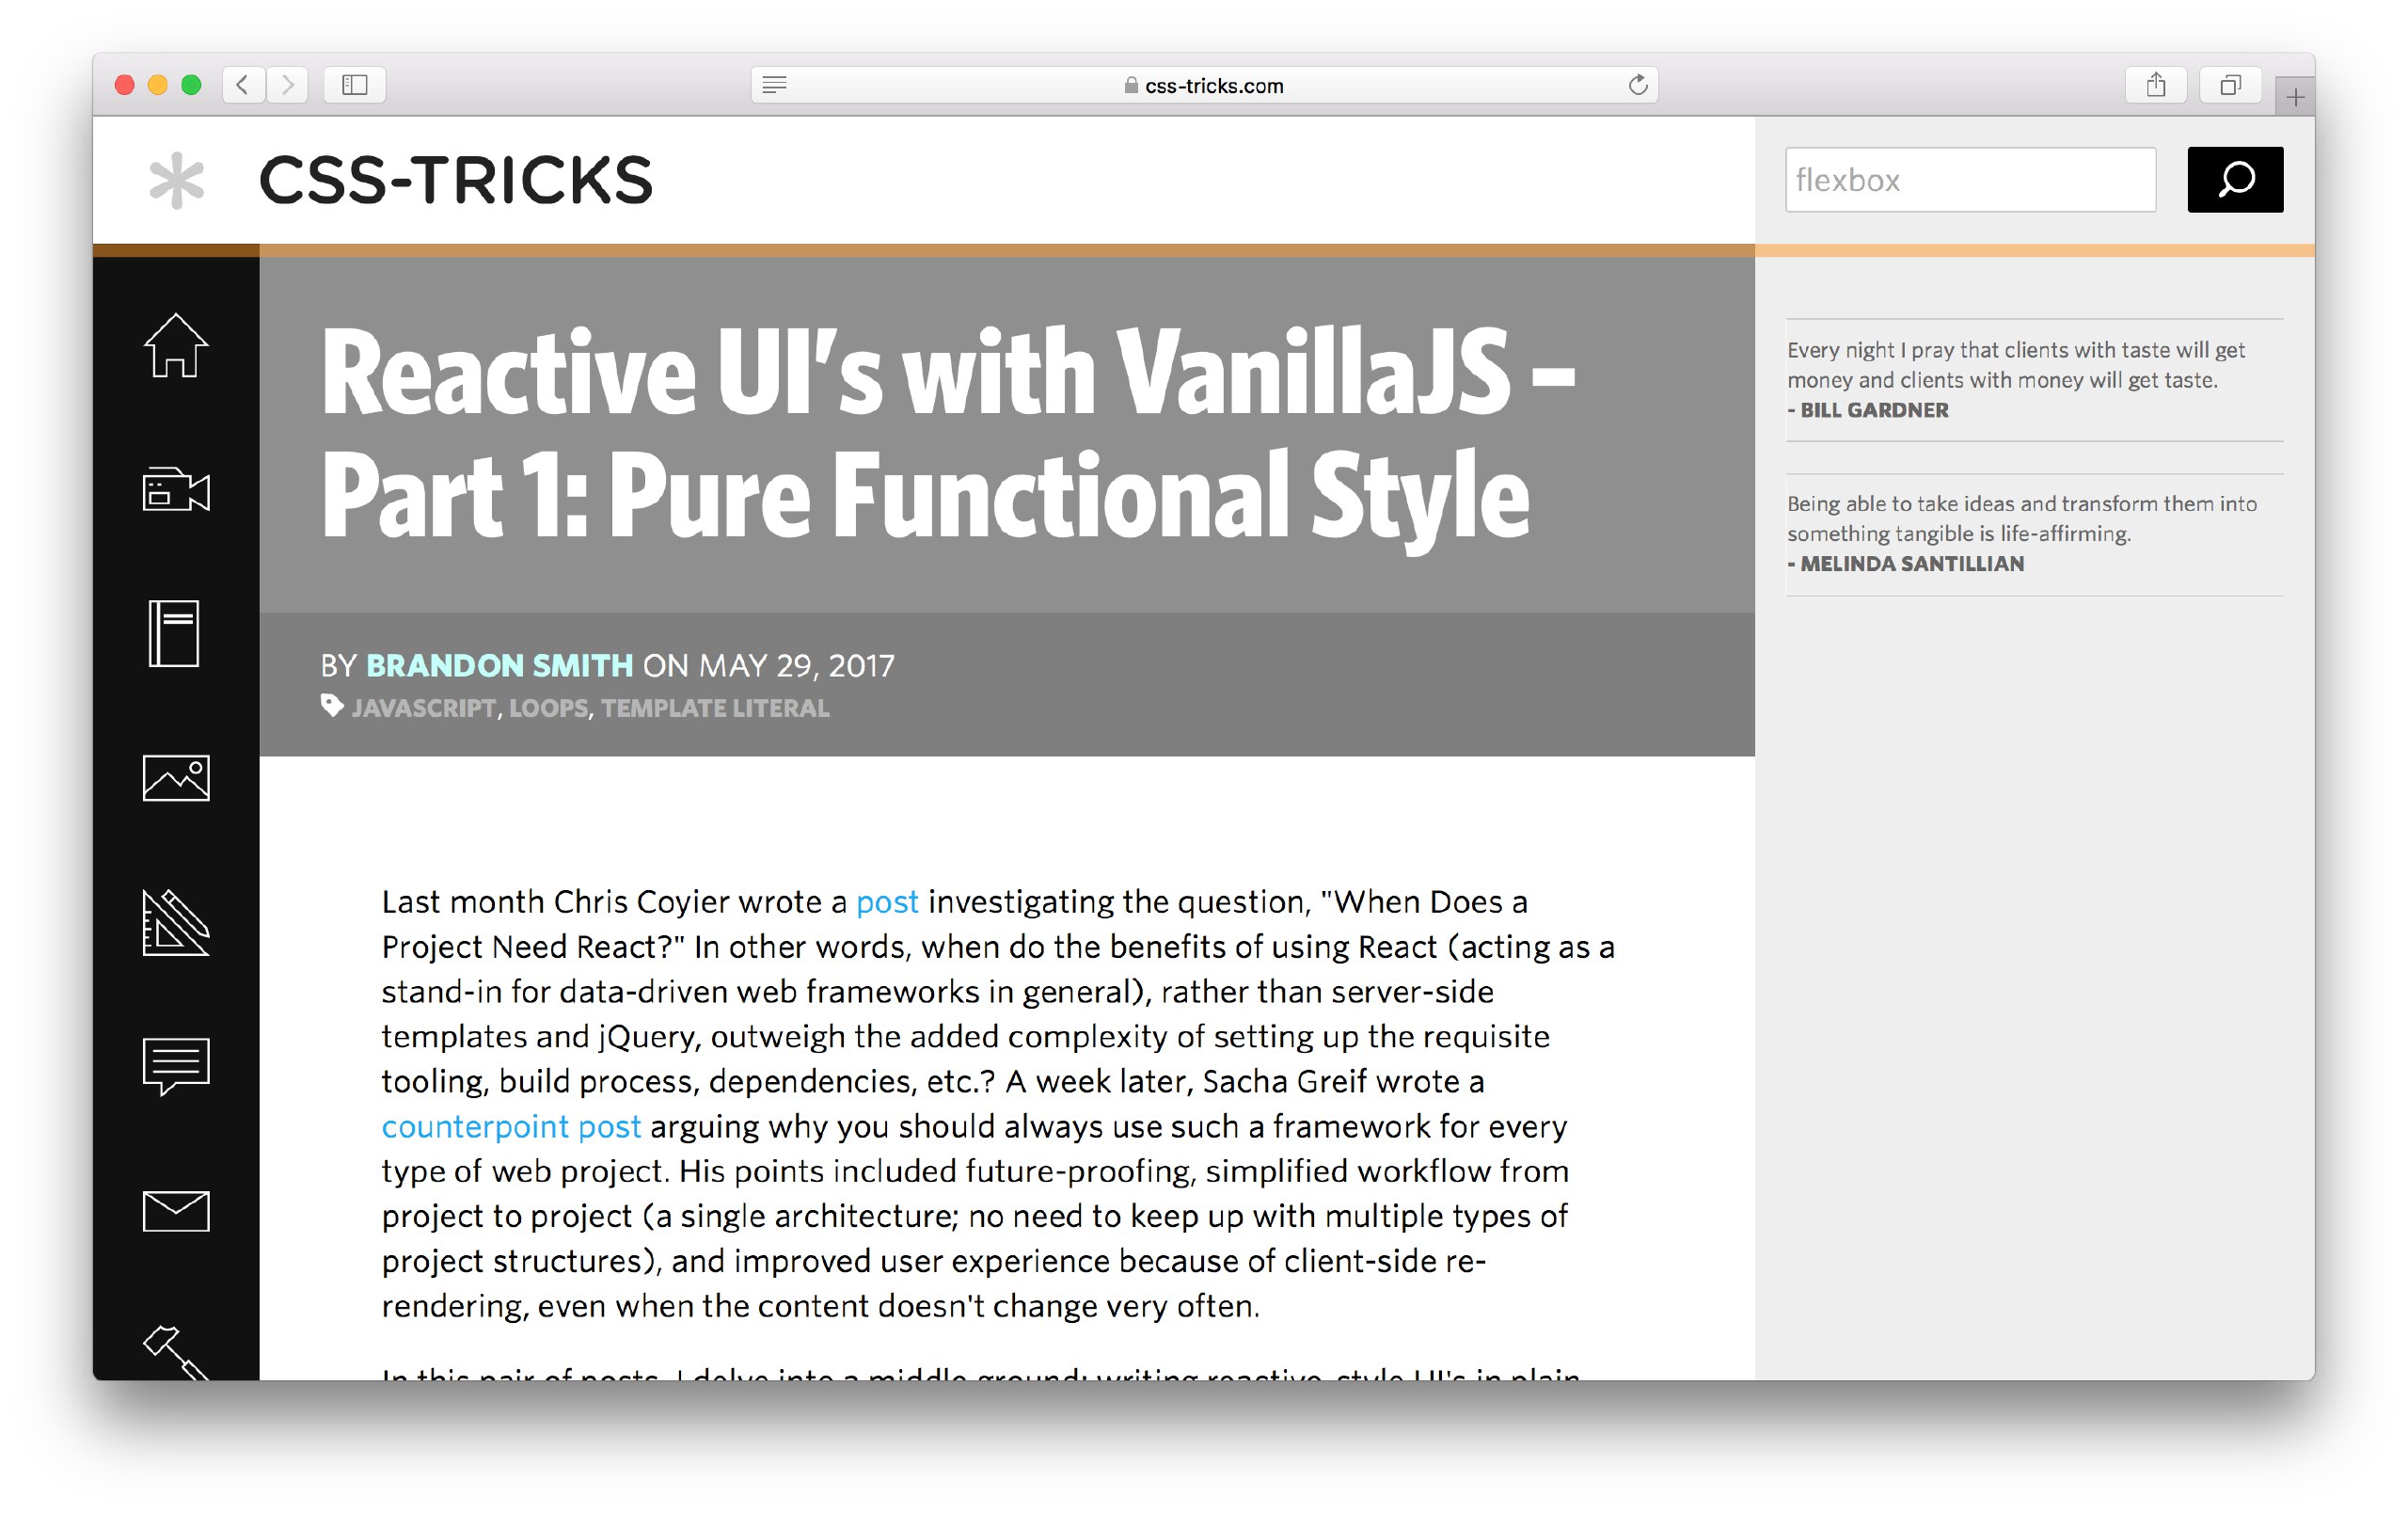The width and height of the screenshot is (2408, 1513).
Task: Click the flexbox search input field
Action: pyautogui.click(x=1970, y=180)
